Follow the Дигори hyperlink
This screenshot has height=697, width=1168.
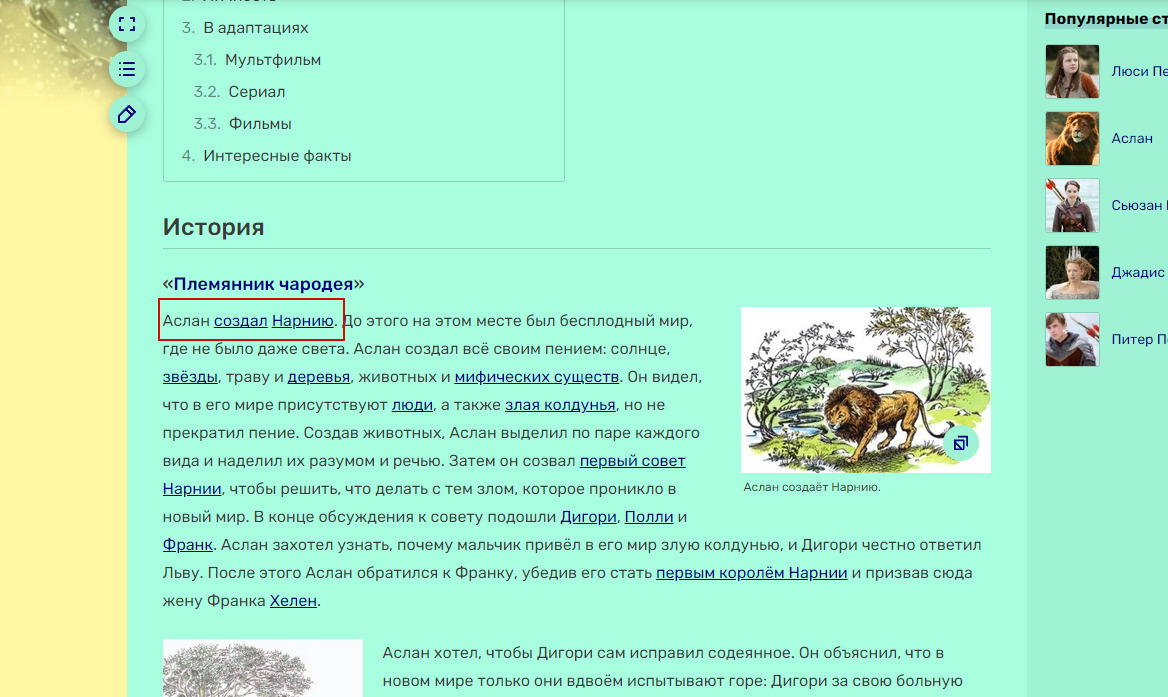587,517
